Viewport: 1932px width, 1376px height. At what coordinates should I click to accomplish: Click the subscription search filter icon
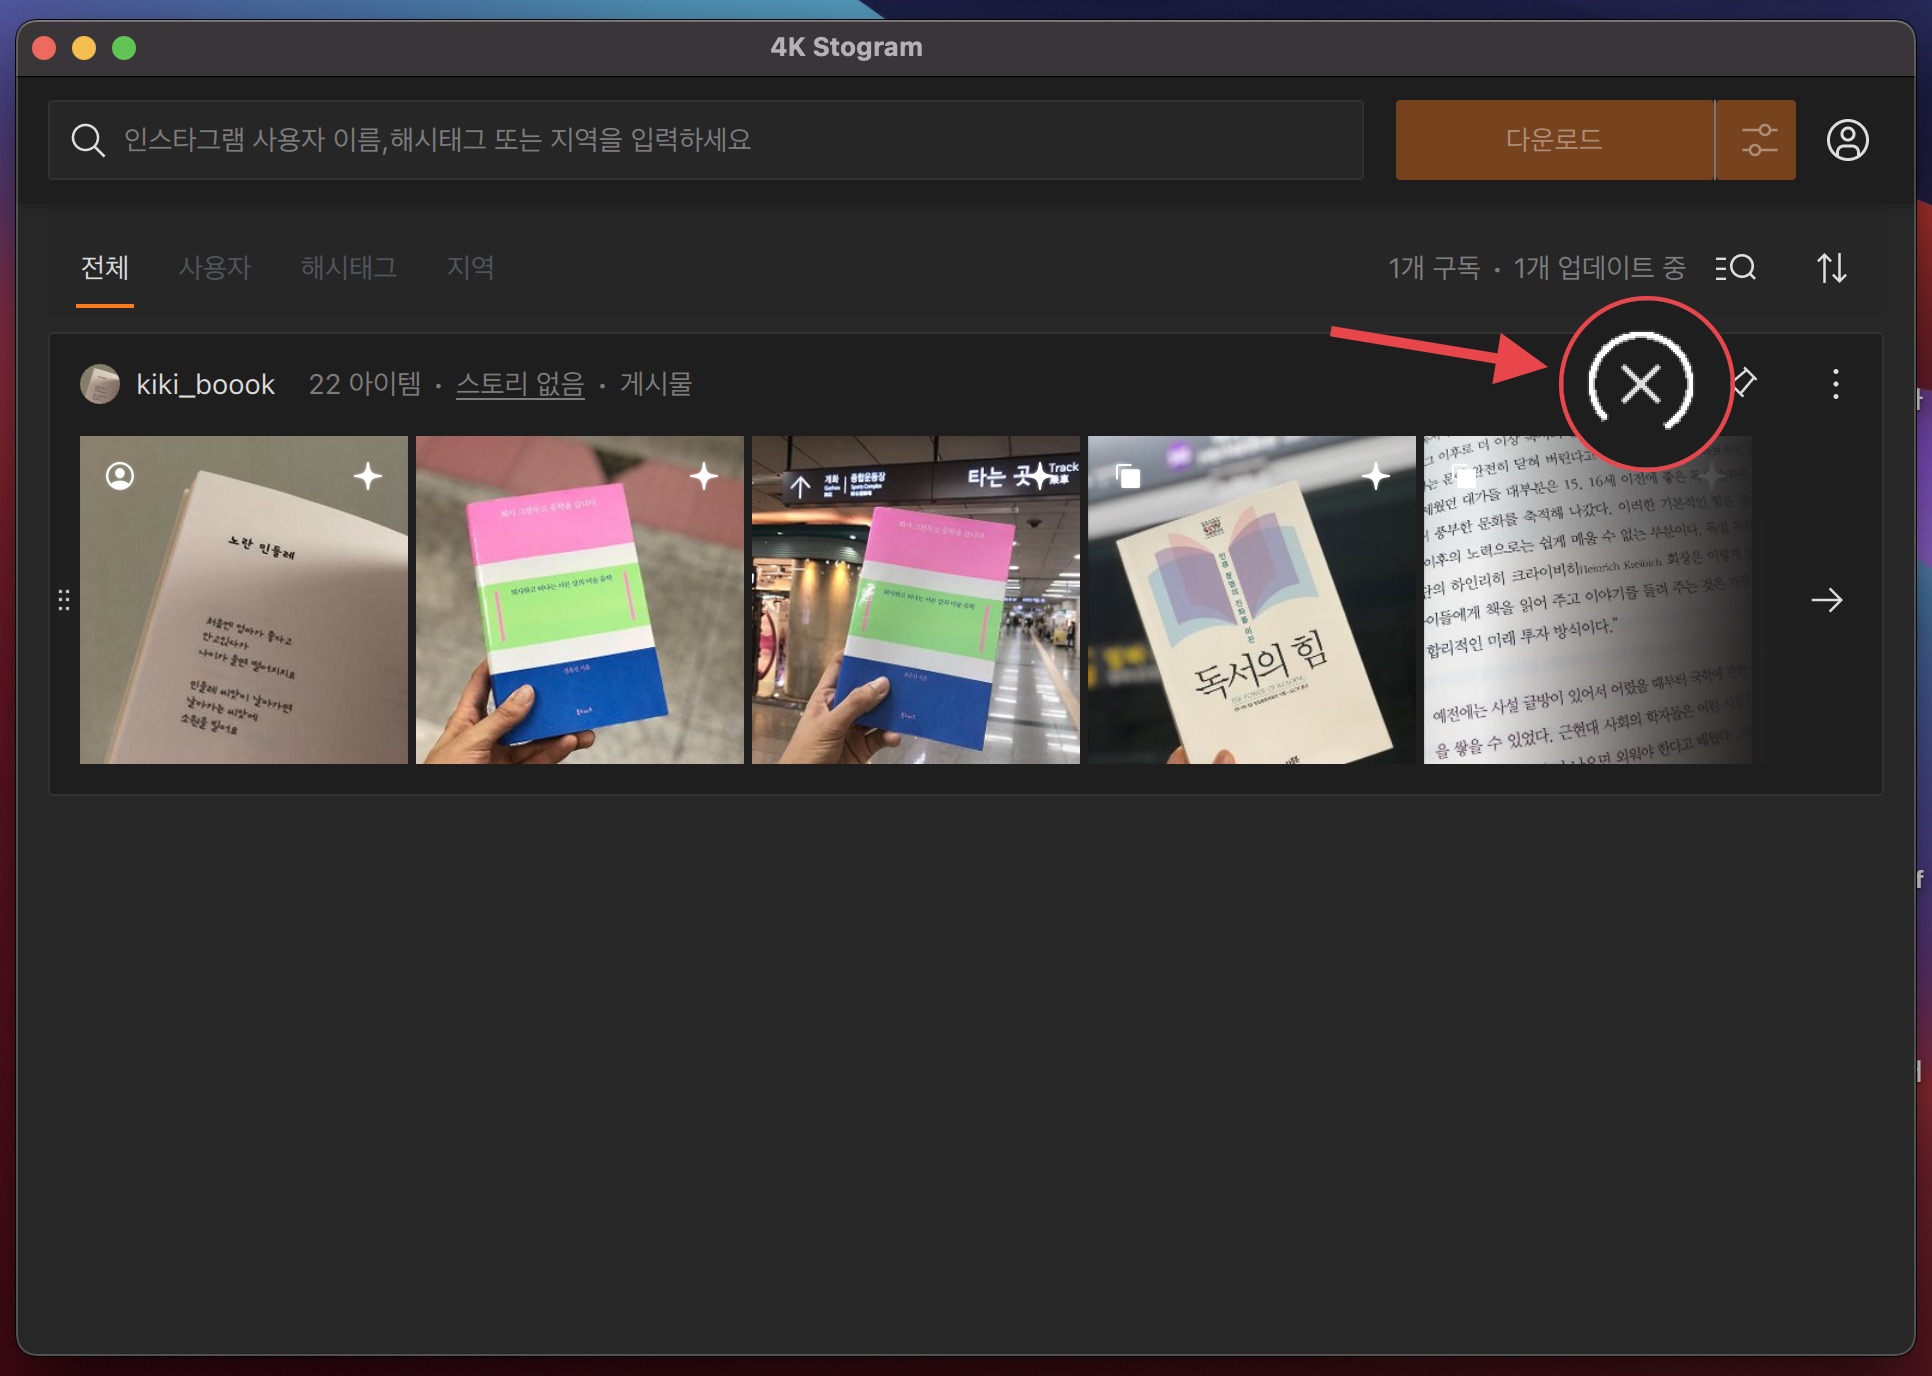[1736, 268]
